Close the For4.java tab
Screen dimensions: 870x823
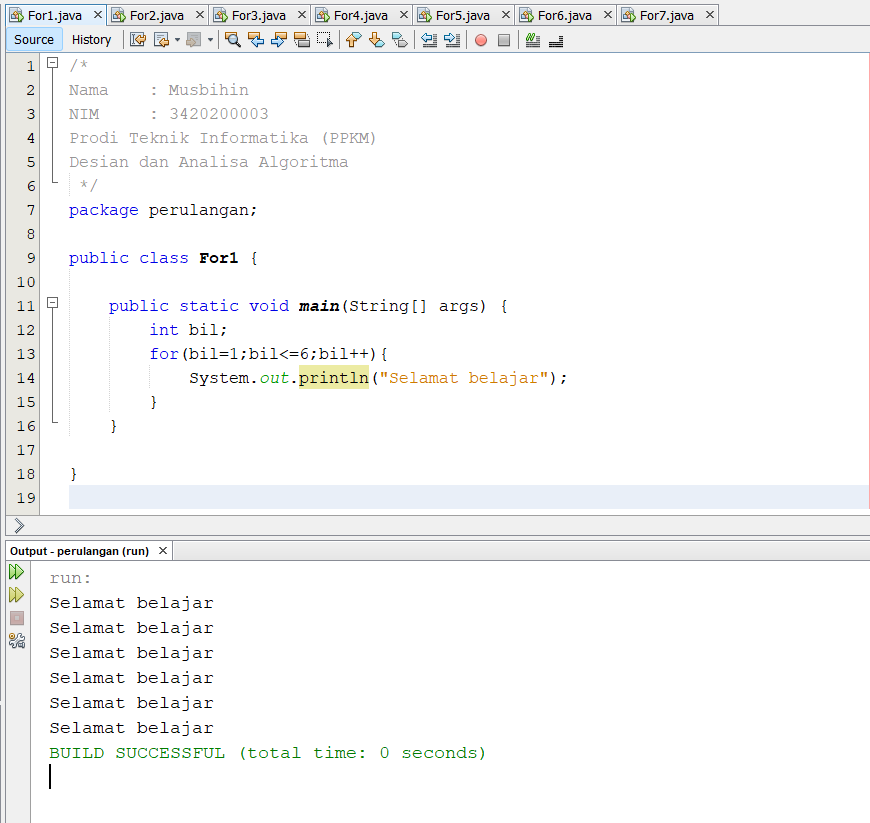coord(404,15)
